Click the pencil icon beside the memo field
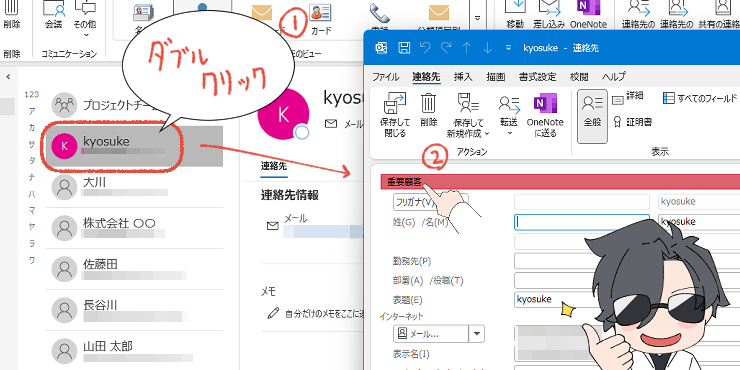The width and height of the screenshot is (740, 370). [x=273, y=312]
